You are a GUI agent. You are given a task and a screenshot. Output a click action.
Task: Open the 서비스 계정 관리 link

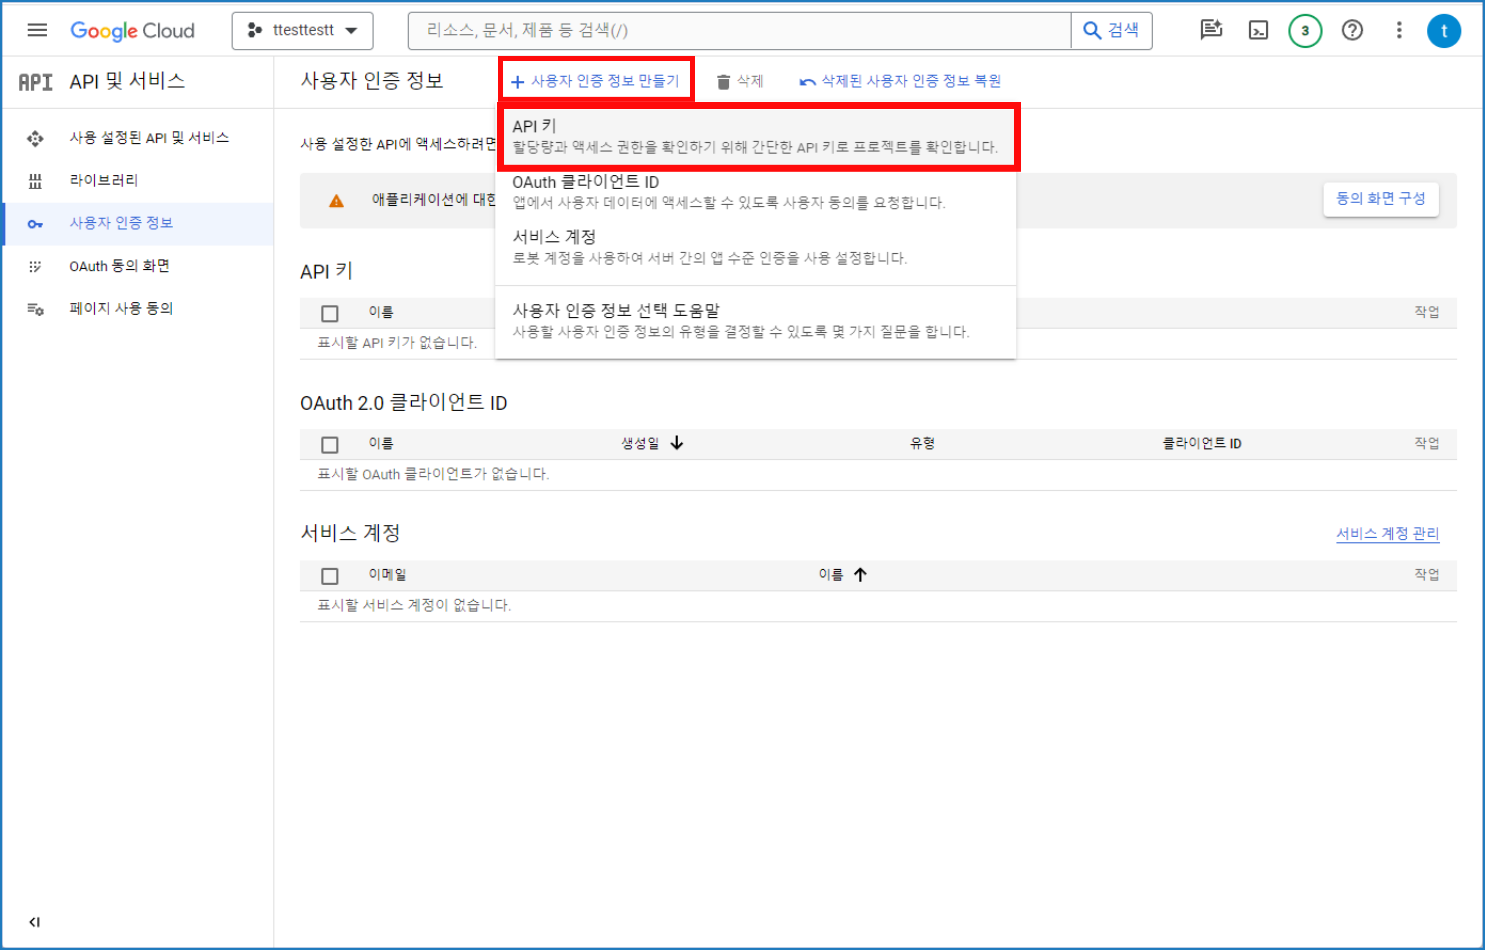(x=1388, y=533)
